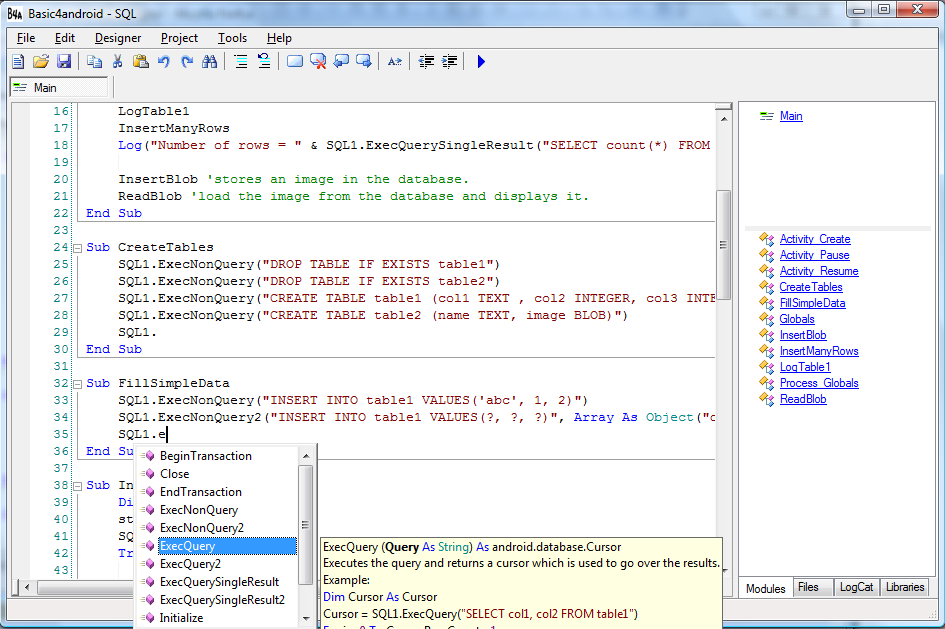This screenshot has width=945, height=629.
Task: Open a project using the folder icon
Action: point(41,61)
